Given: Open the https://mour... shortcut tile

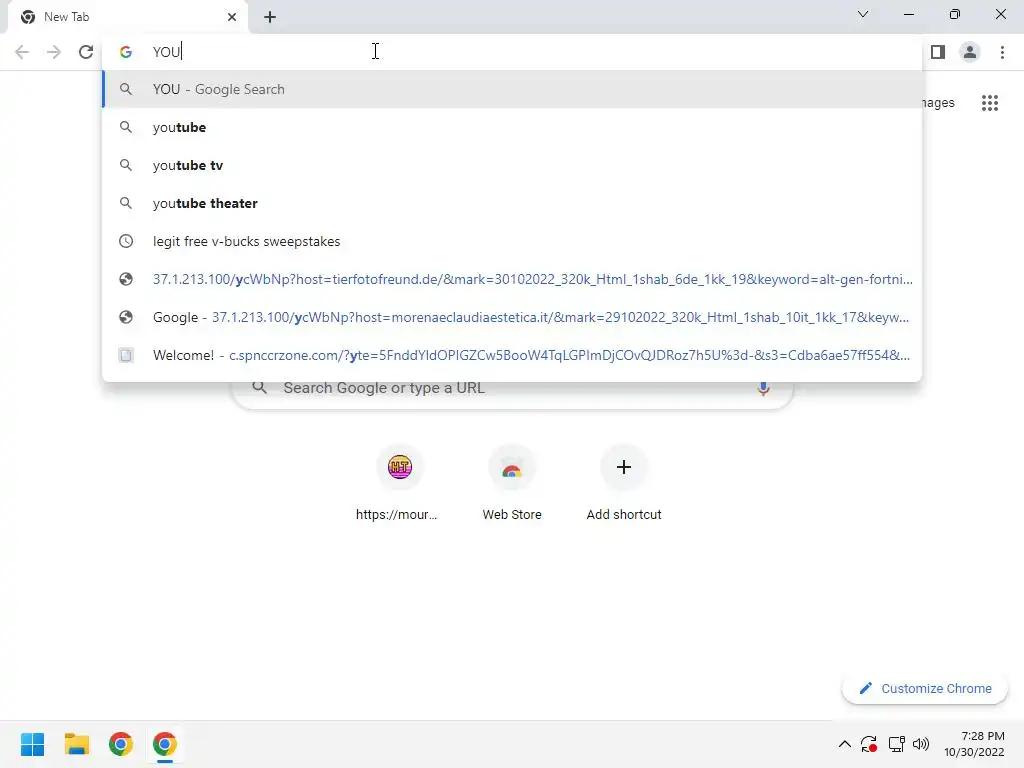Looking at the screenshot, I should point(399,484).
